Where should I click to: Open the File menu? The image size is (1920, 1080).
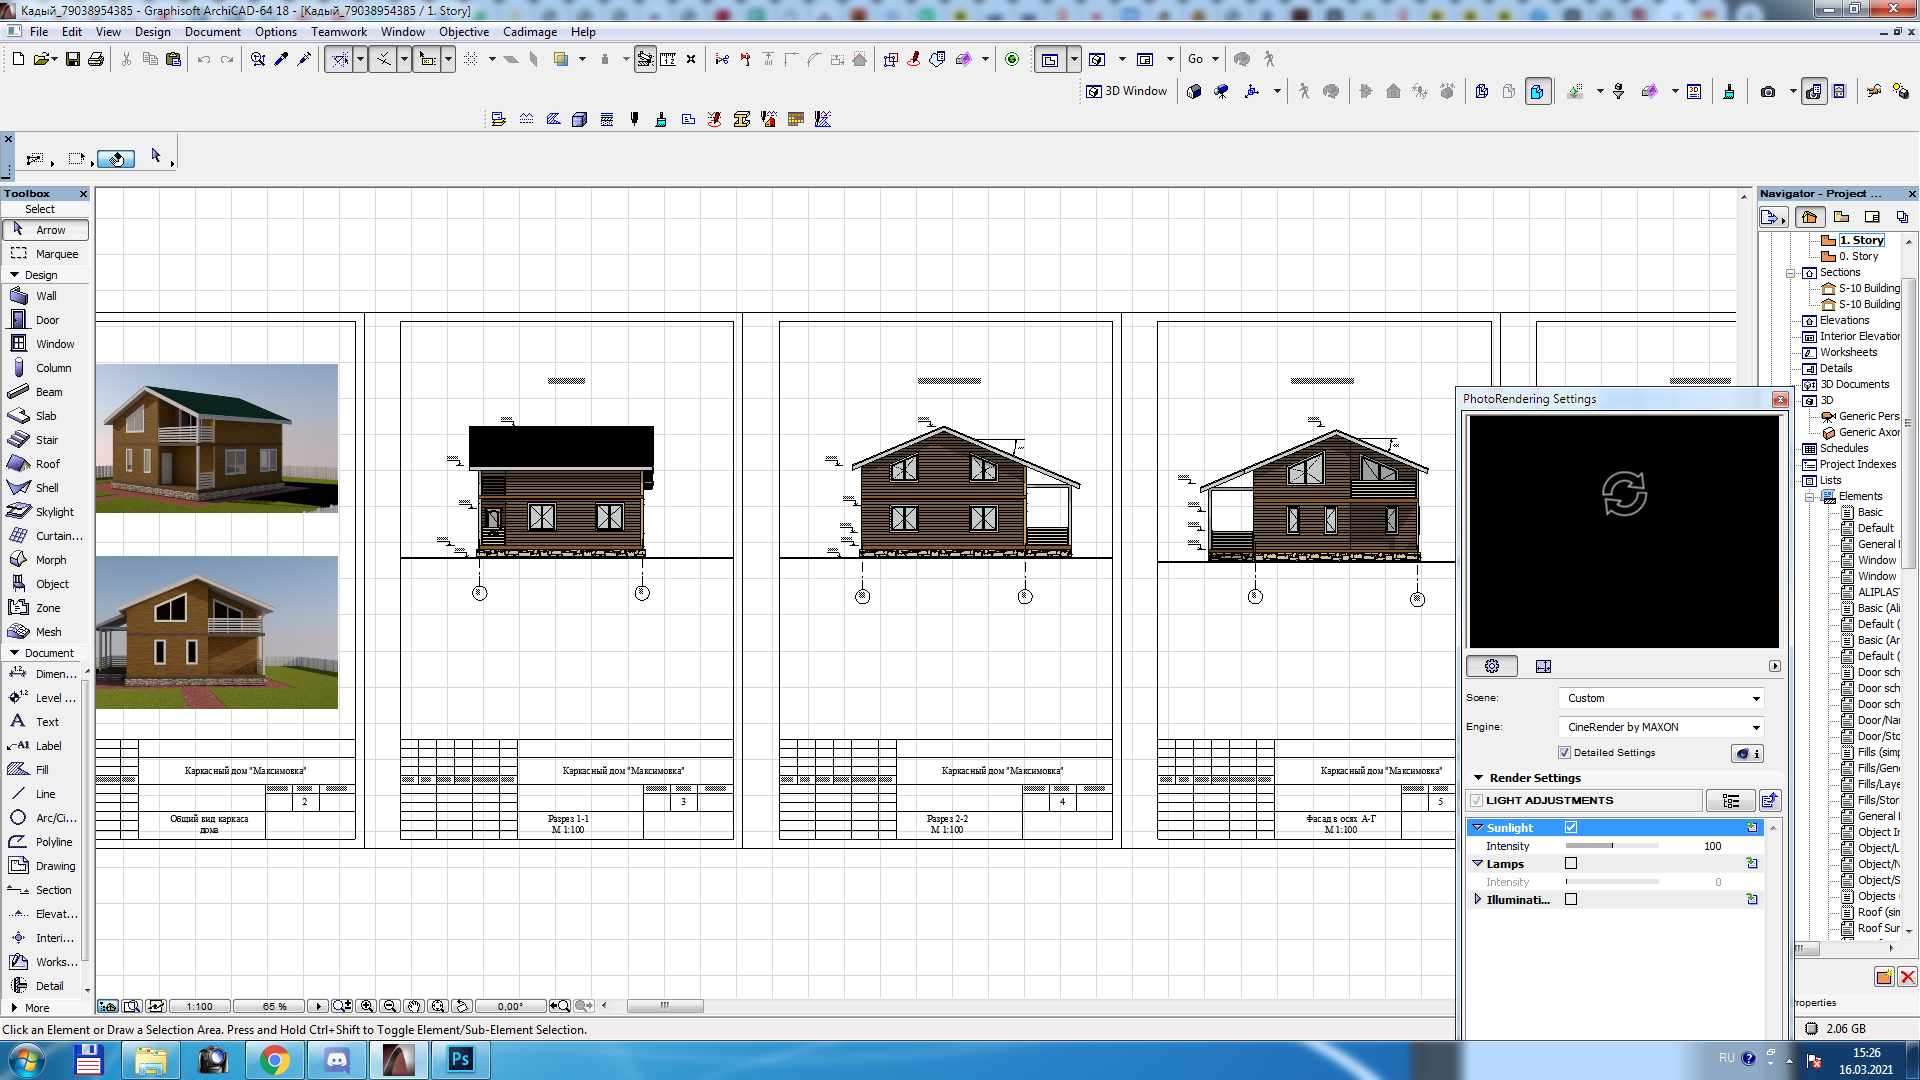click(x=39, y=32)
